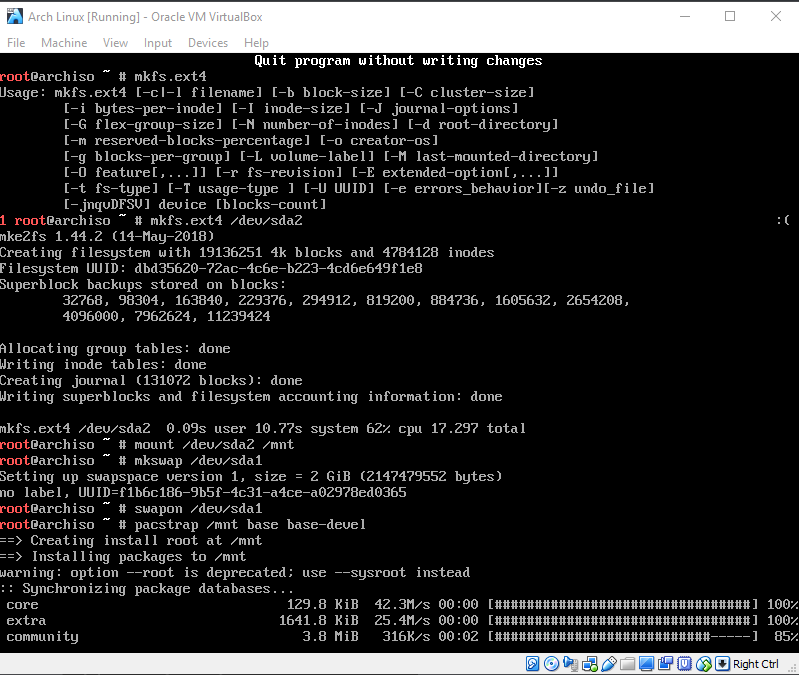Click the 'Creating journal (131072 blocks): done' line
This screenshot has height=675, width=799.
[x=151, y=381]
